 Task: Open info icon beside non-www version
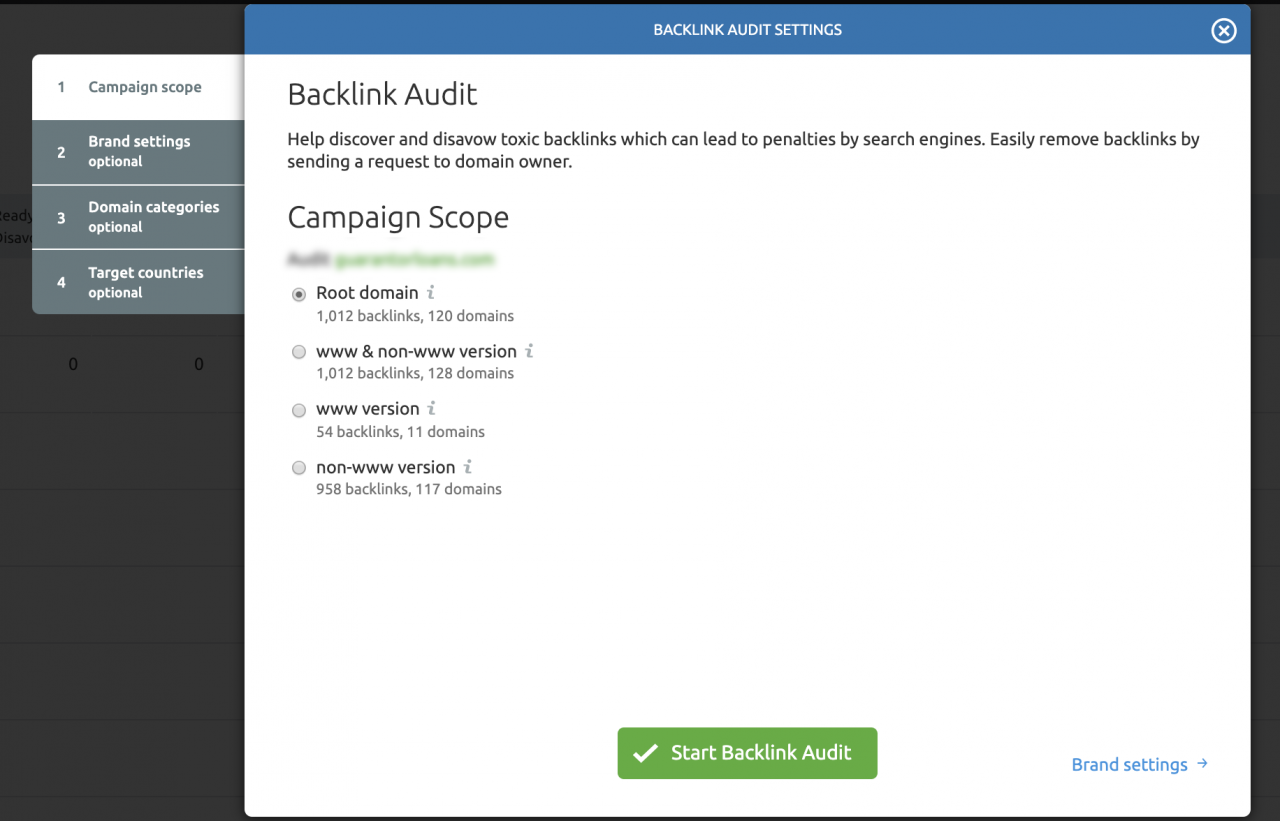(467, 467)
